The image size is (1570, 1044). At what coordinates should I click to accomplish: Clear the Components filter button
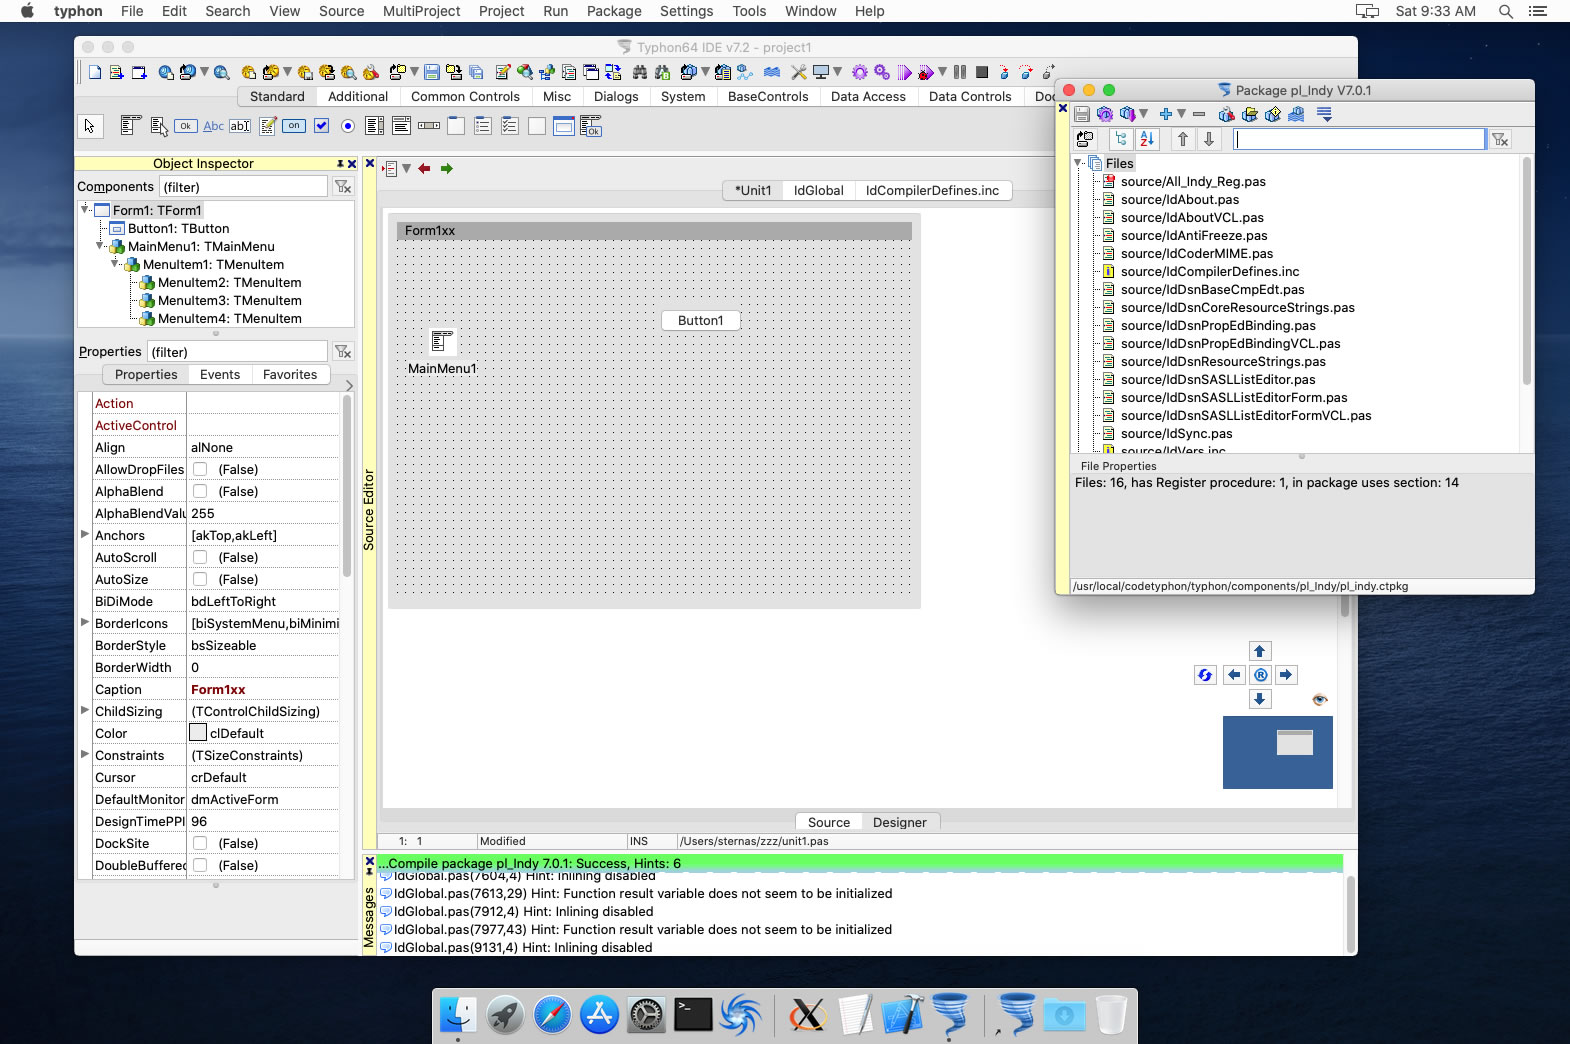[x=343, y=187]
